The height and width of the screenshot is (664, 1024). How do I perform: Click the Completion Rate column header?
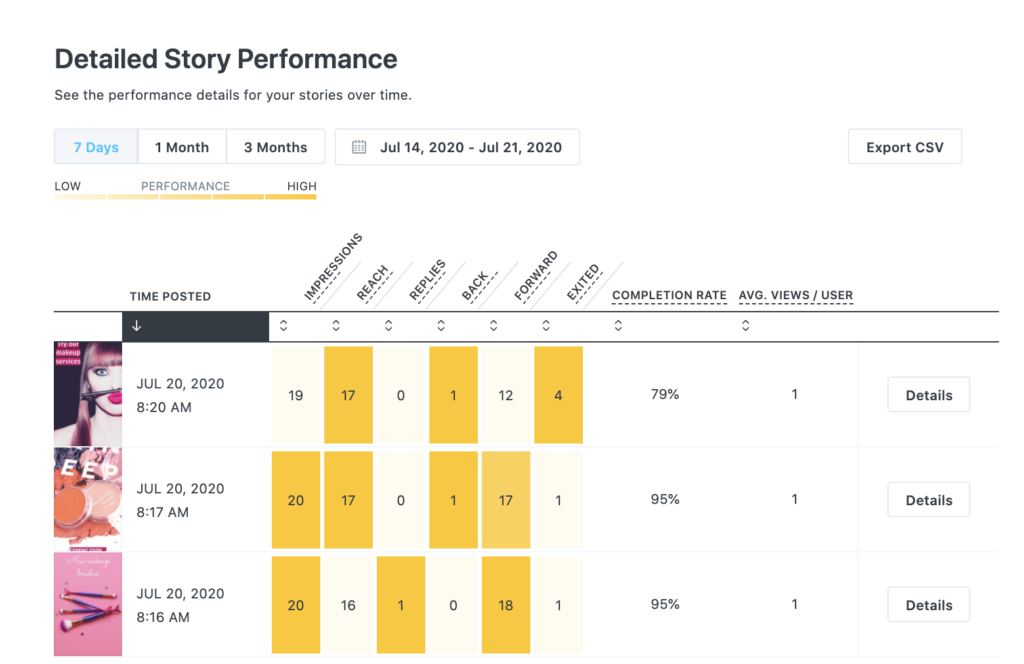(x=669, y=296)
